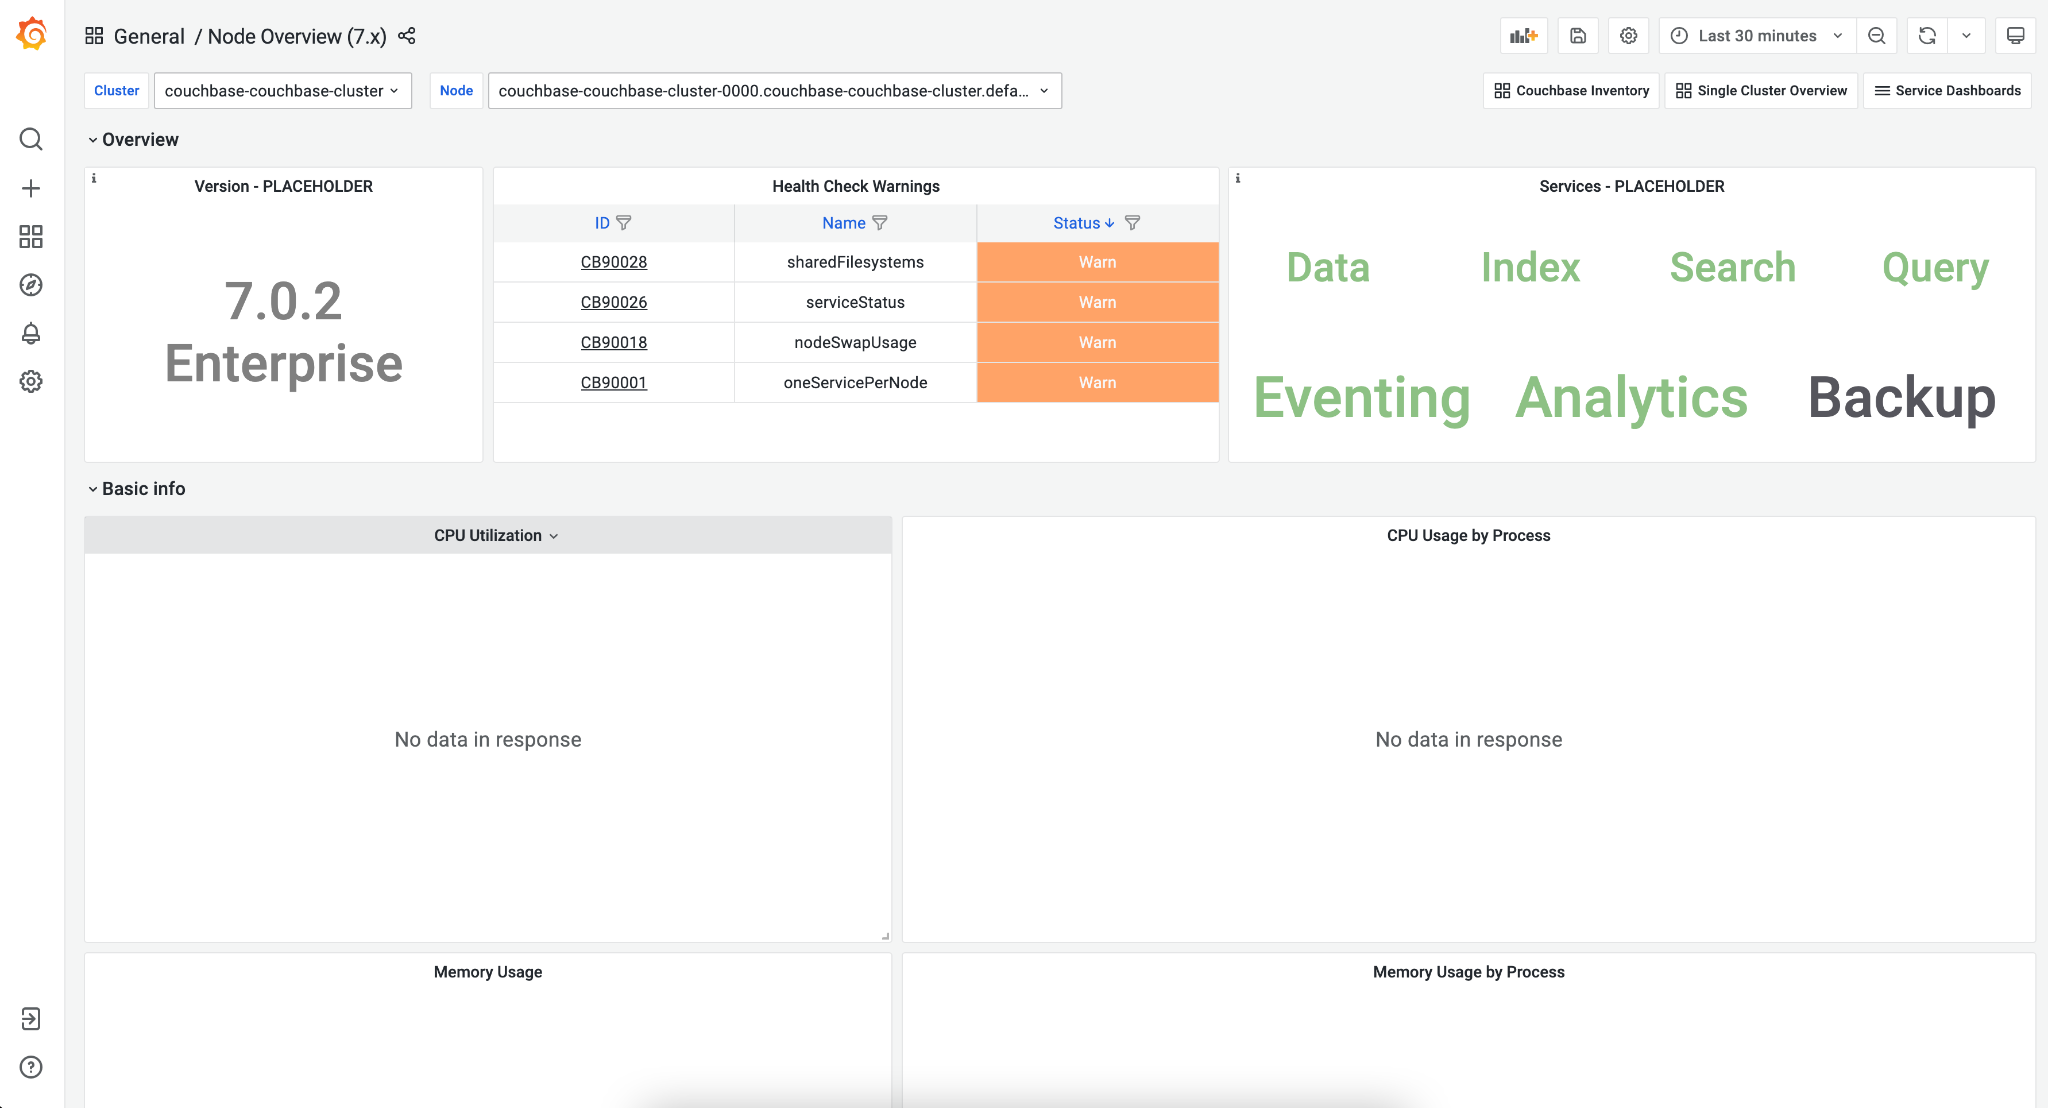This screenshot has height=1108, width=2048.
Task: Click the refresh icon in top right toolbar
Action: click(x=1928, y=37)
